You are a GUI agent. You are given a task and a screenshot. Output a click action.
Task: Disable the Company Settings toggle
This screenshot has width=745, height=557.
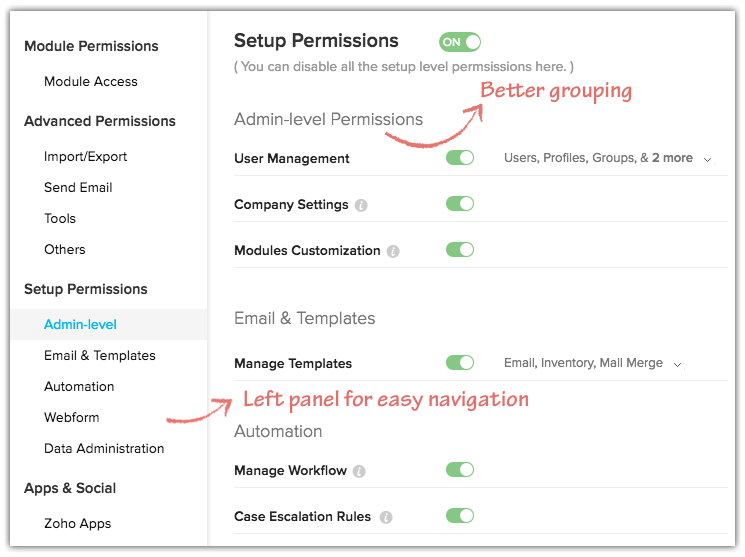(x=460, y=204)
